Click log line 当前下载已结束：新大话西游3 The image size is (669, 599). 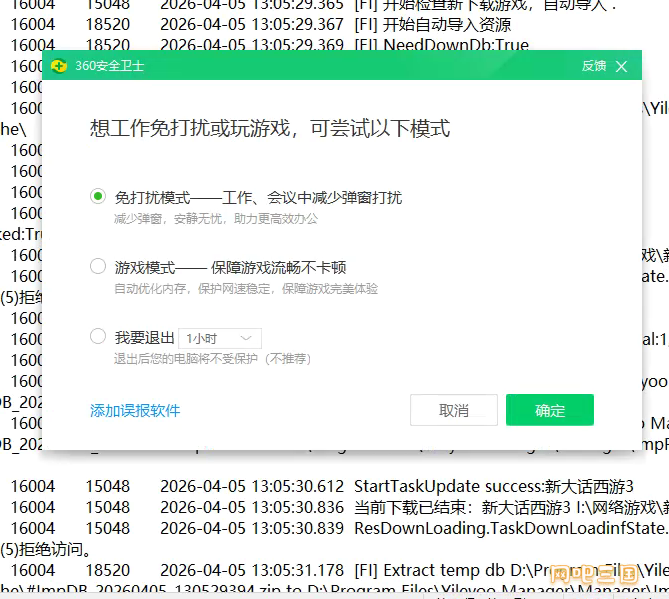point(511,507)
